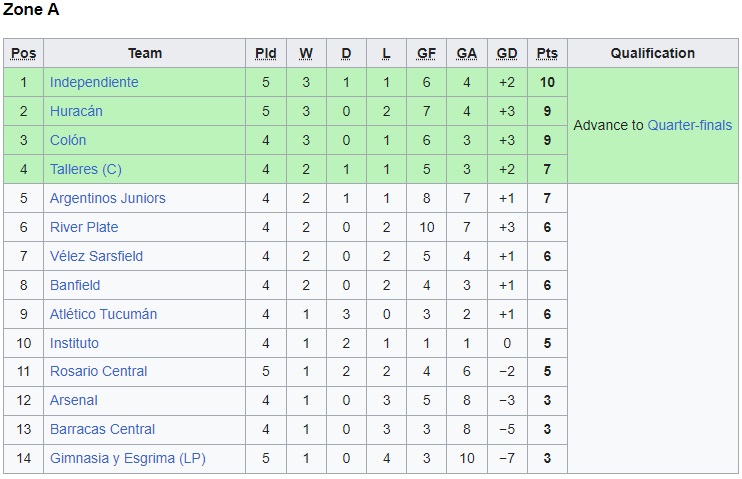
Task: Click the Huracán team link
Action: coord(76,111)
